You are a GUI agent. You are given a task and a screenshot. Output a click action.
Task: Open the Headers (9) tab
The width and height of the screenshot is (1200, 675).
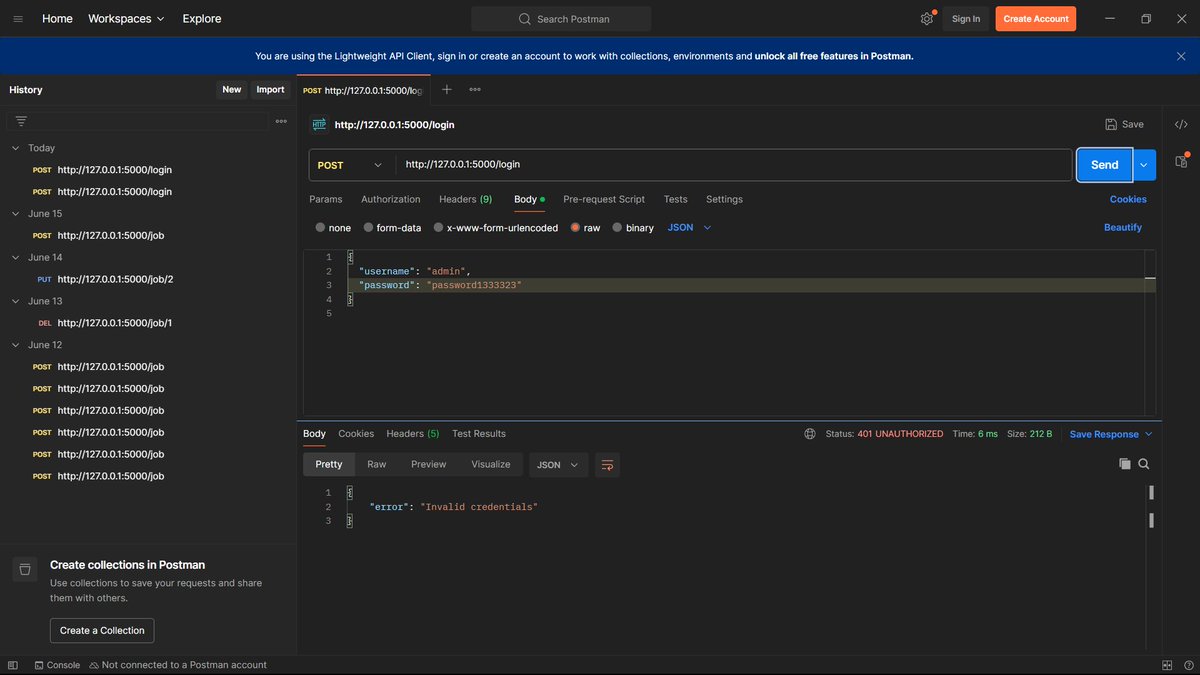pyautogui.click(x=465, y=199)
